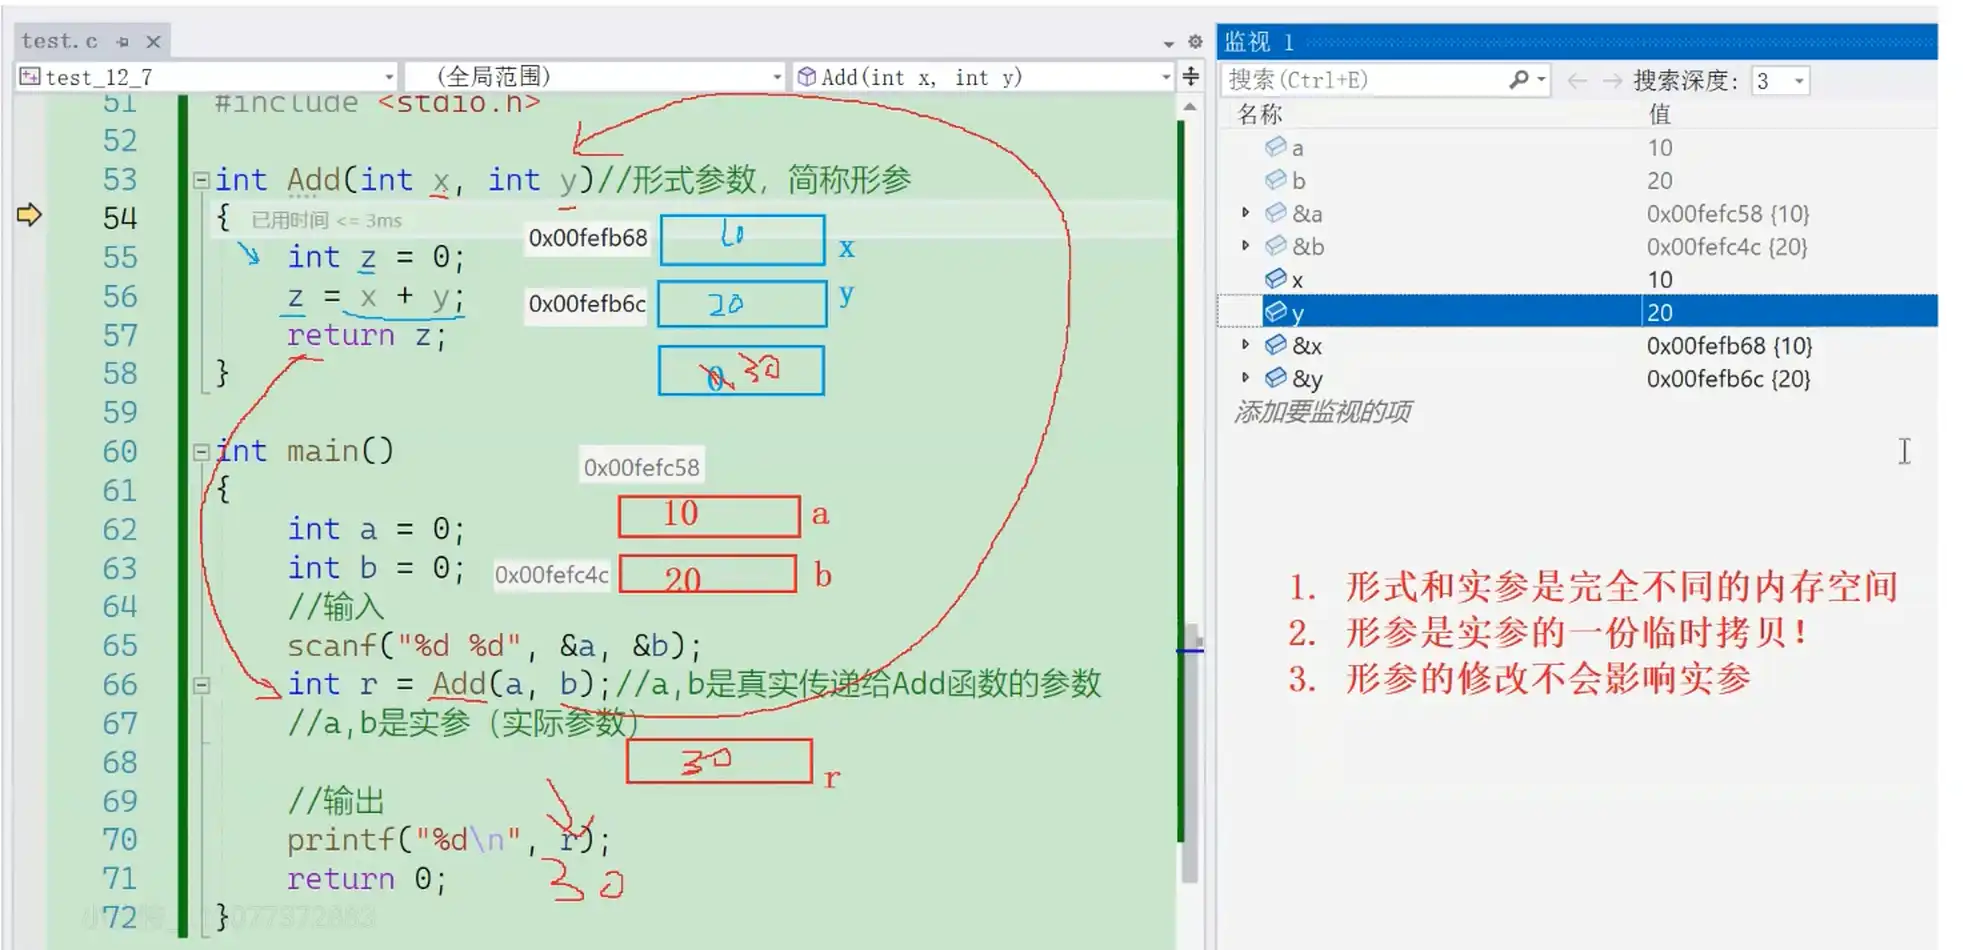Open the test_12_7 project dropdown
The width and height of the screenshot is (1963, 950).
click(389, 77)
